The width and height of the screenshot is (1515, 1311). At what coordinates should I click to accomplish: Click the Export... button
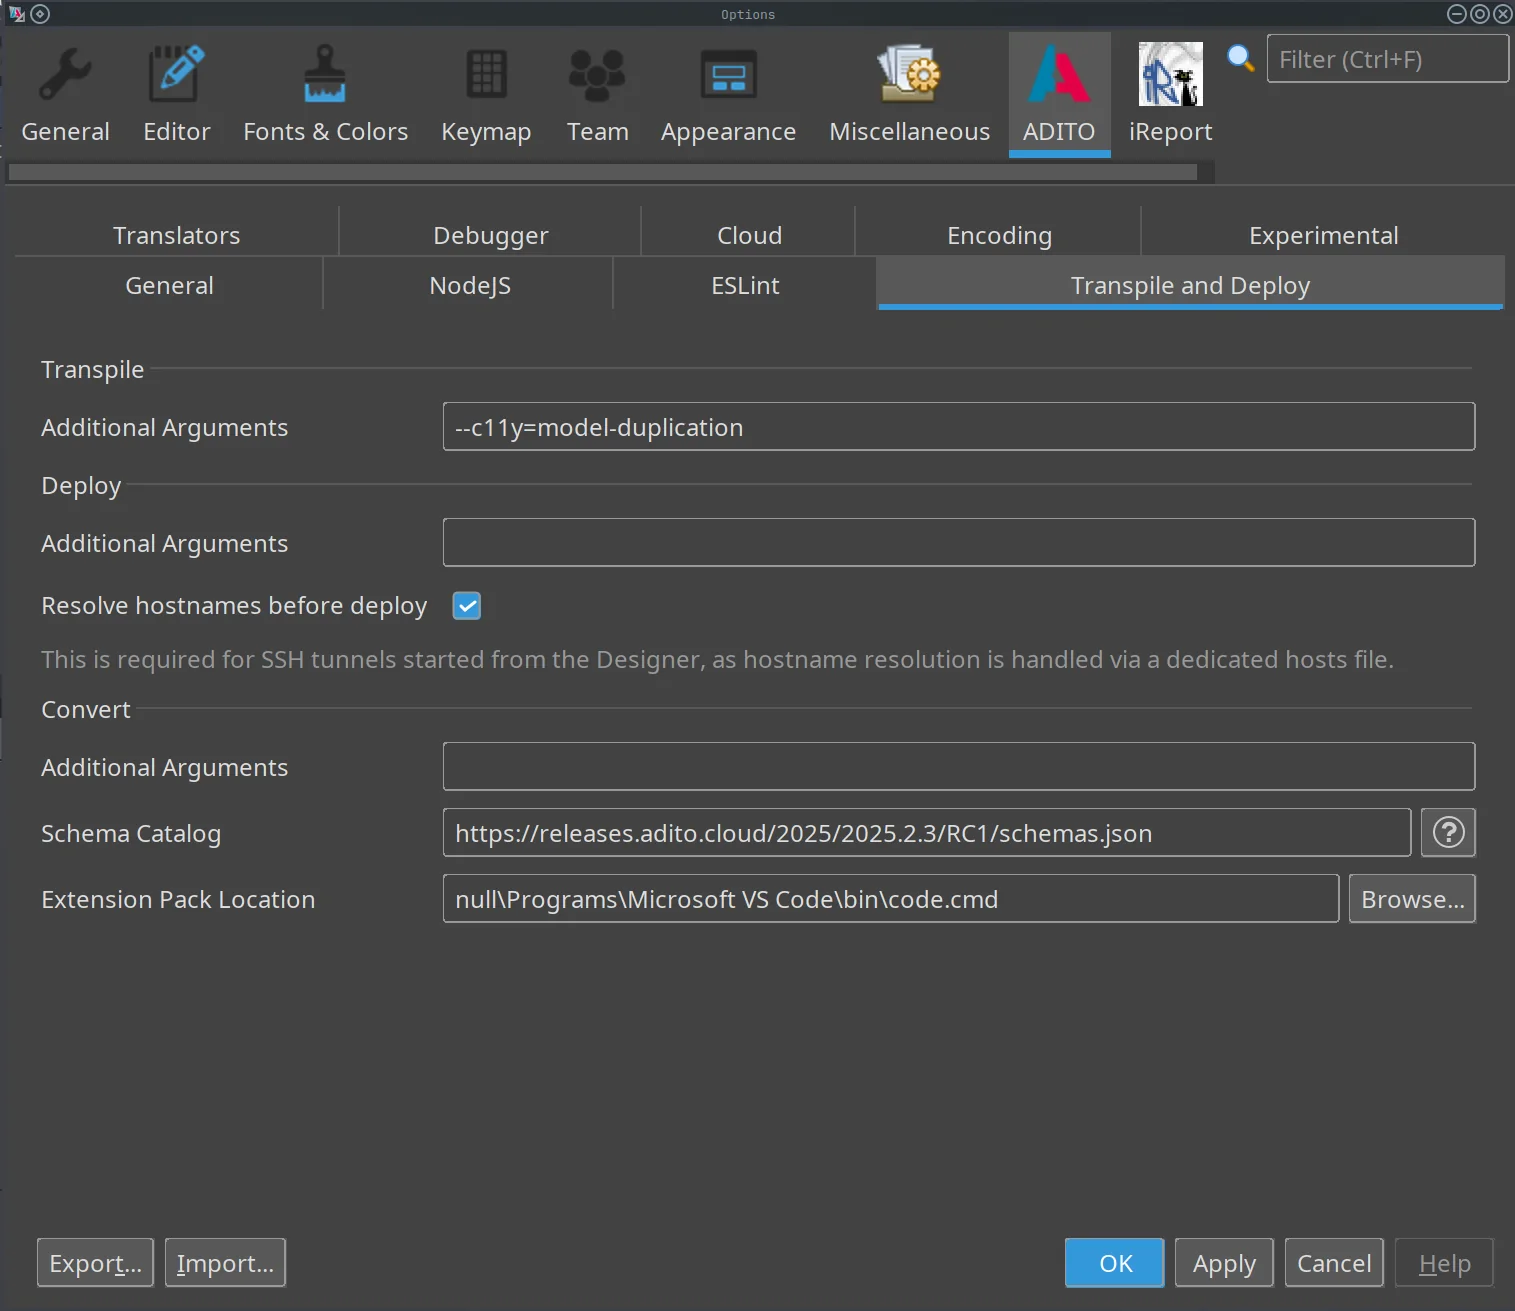[95, 1263]
